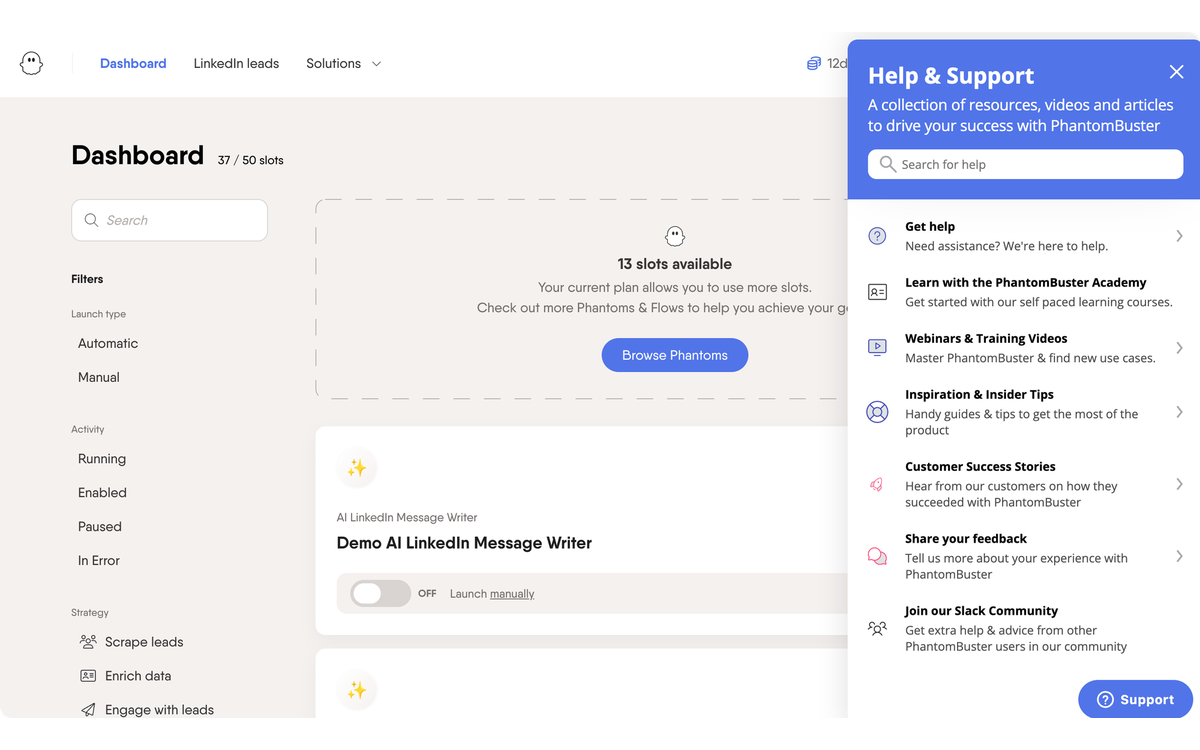Filter by Paused activity
This screenshot has width=1200, height=750.
click(x=100, y=527)
